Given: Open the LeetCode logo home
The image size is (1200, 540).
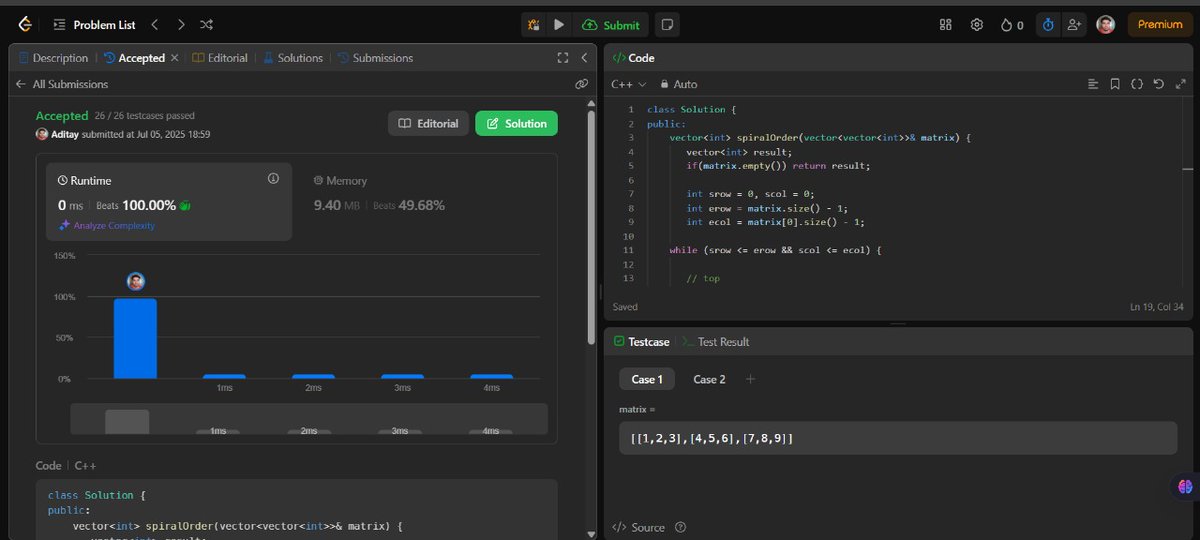Looking at the screenshot, I should tap(25, 24).
